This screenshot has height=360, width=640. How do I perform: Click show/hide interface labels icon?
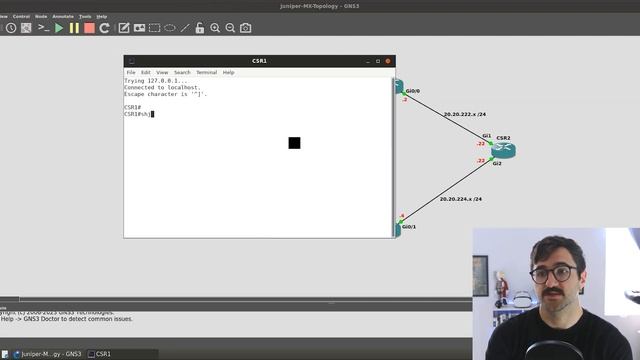[26, 28]
